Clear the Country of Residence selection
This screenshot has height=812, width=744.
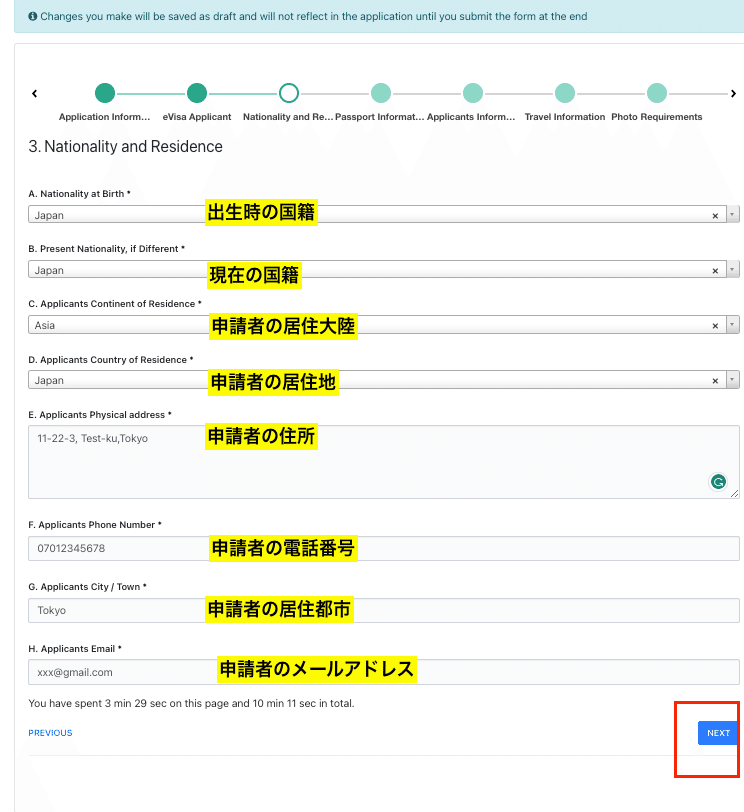point(715,381)
